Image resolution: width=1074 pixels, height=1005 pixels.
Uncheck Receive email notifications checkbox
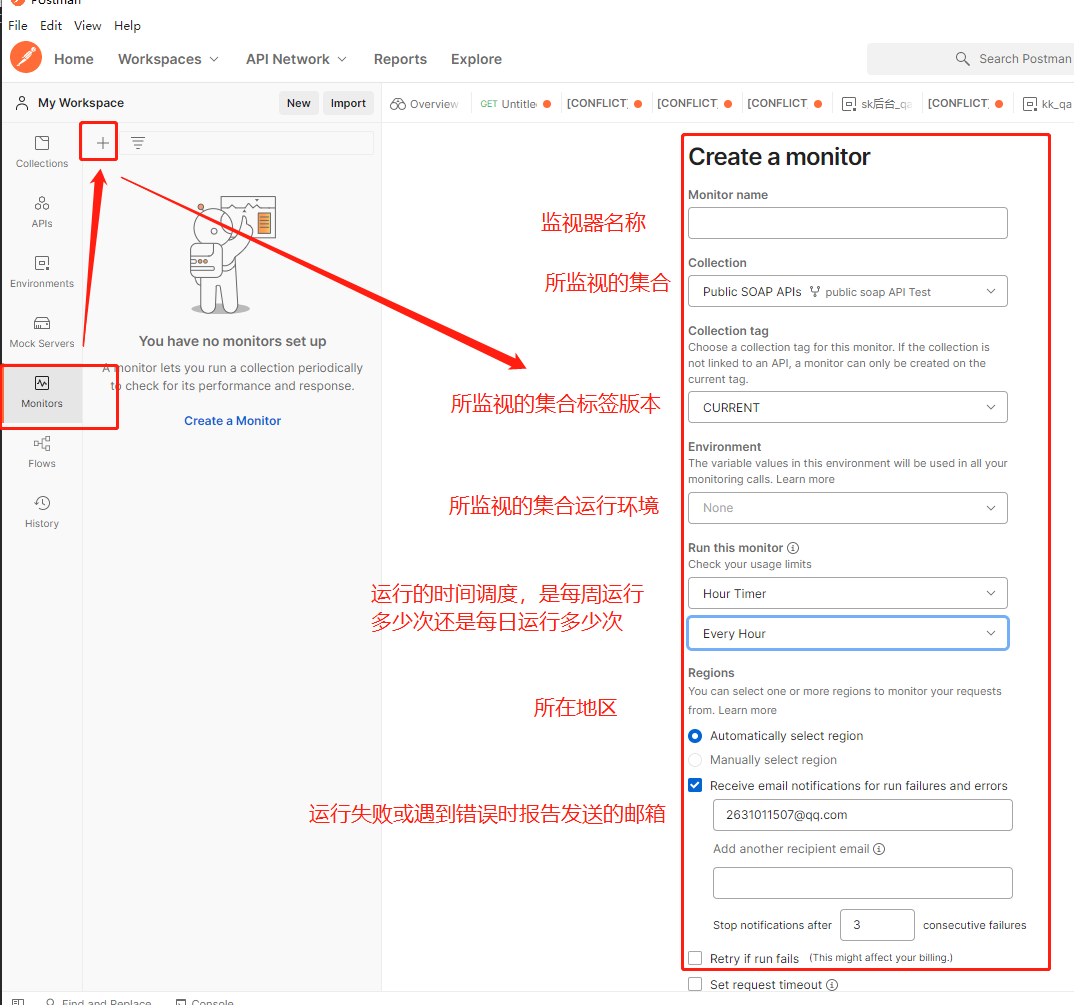tap(695, 785)
